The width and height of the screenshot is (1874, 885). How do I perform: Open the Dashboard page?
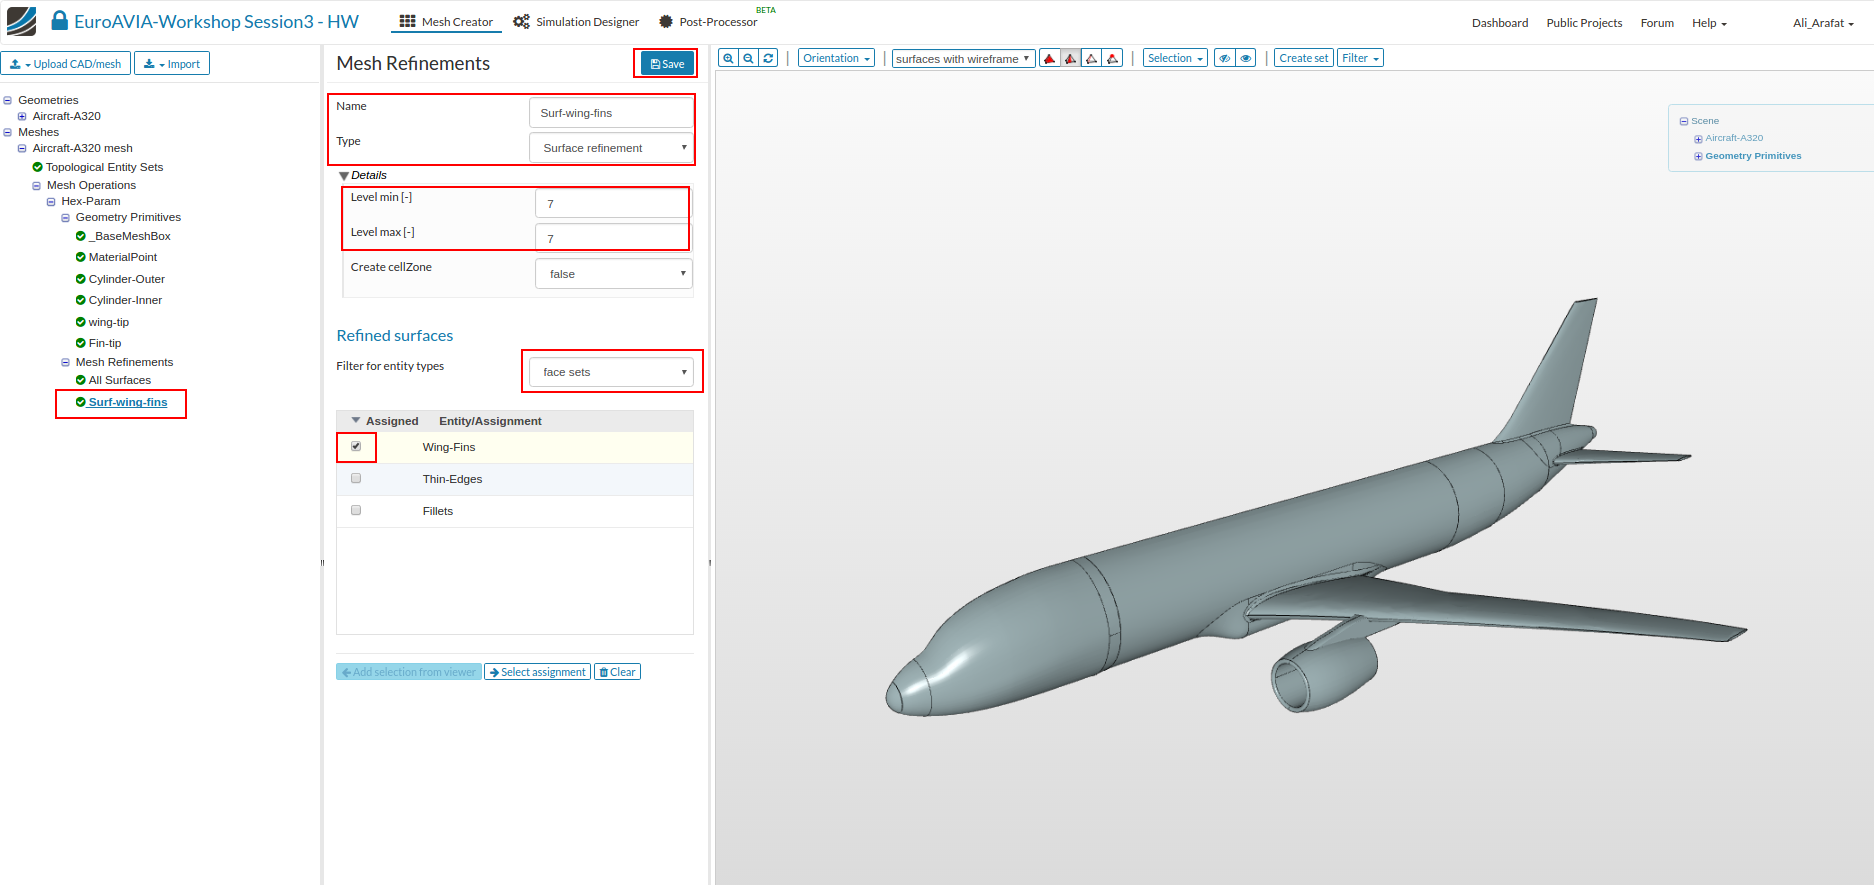click(1500, 23)
